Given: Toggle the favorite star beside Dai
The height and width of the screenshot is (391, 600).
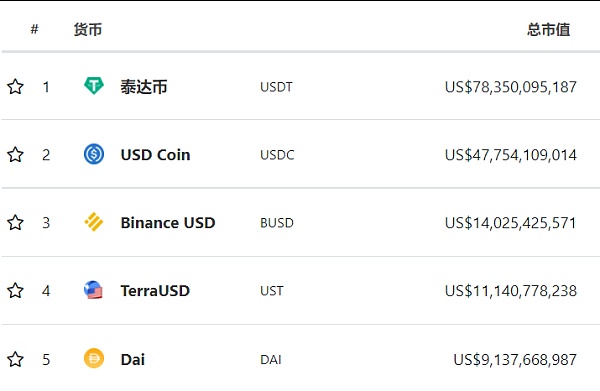Looking at the screenshot, I should [x=15, y=359].
